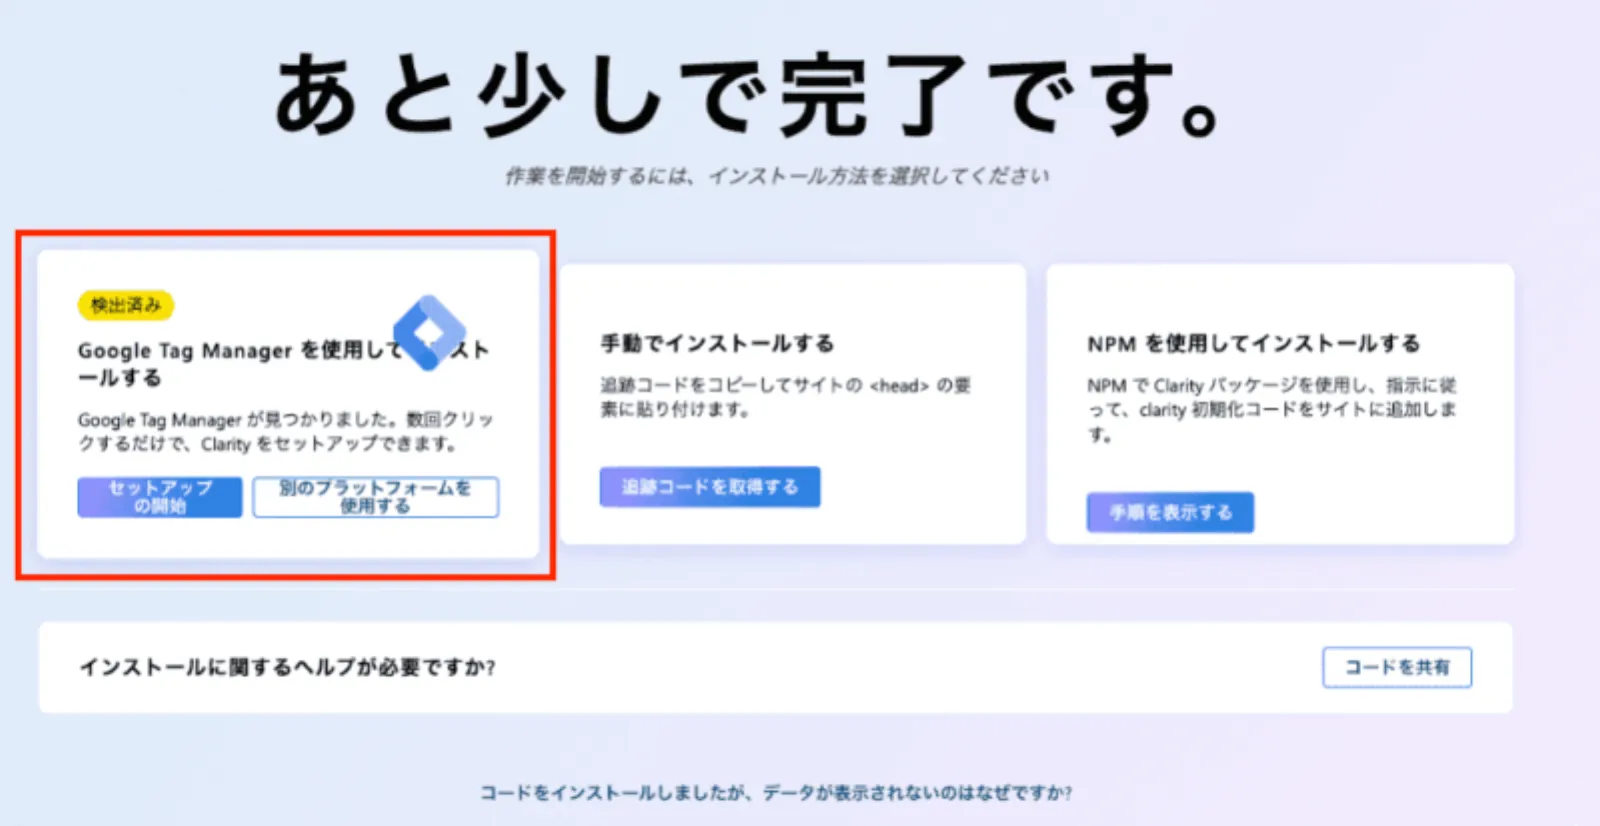1600x826 pixels.
Task: Select the NPM を使用してインストールする card title
Action: click(1253, 343)
